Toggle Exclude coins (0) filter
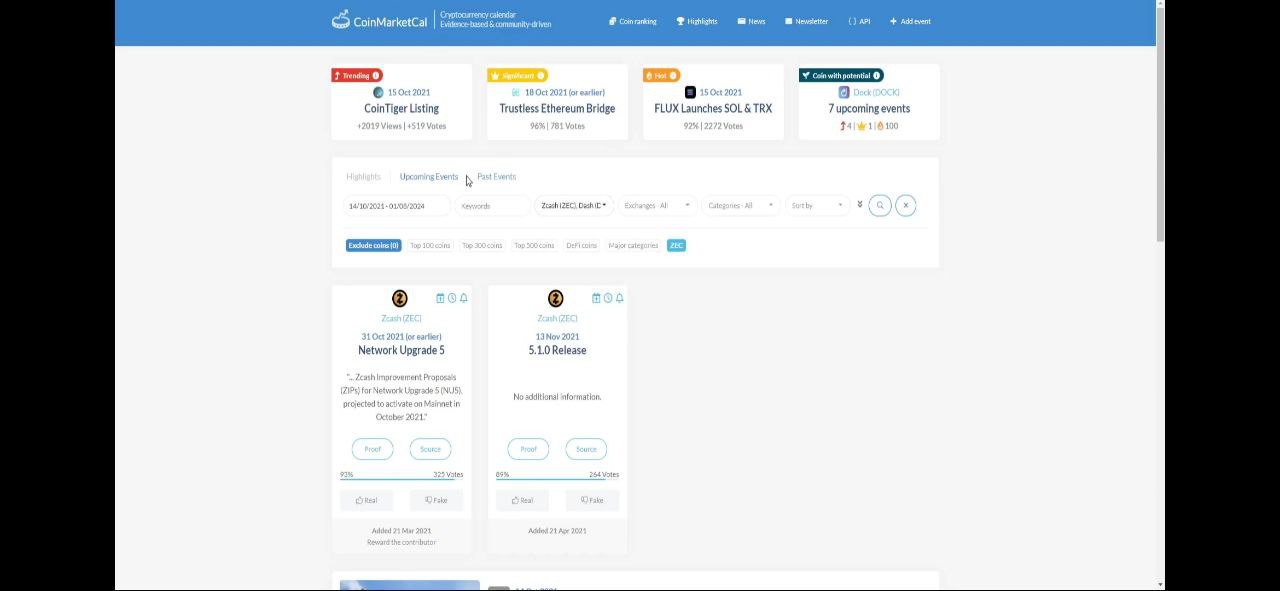The image size is (1280, 591). point(373,245)
